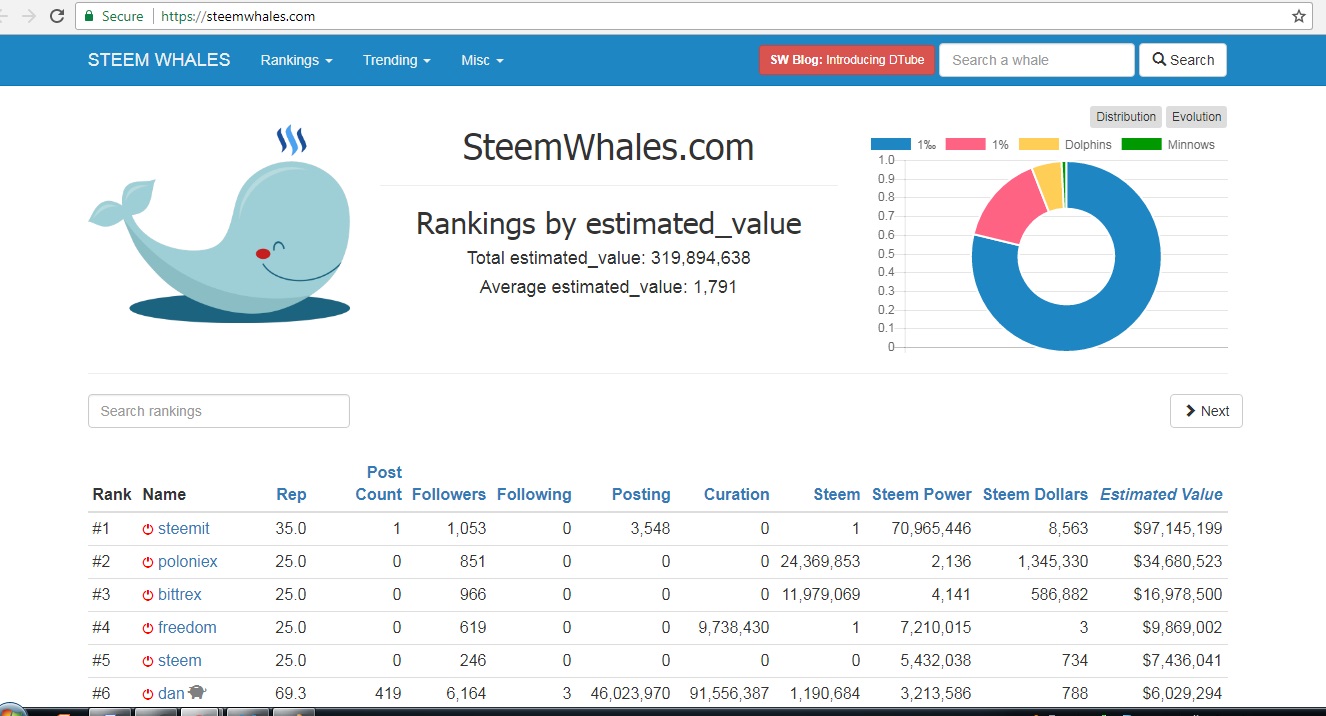Toggle the blue 1‰ legend swatch
The image size is (1326, 716).
(891, 145)
